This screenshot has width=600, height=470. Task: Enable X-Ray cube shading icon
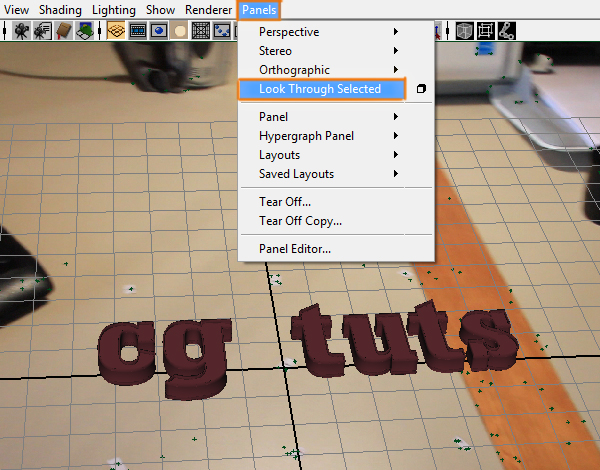coord(465,31)
